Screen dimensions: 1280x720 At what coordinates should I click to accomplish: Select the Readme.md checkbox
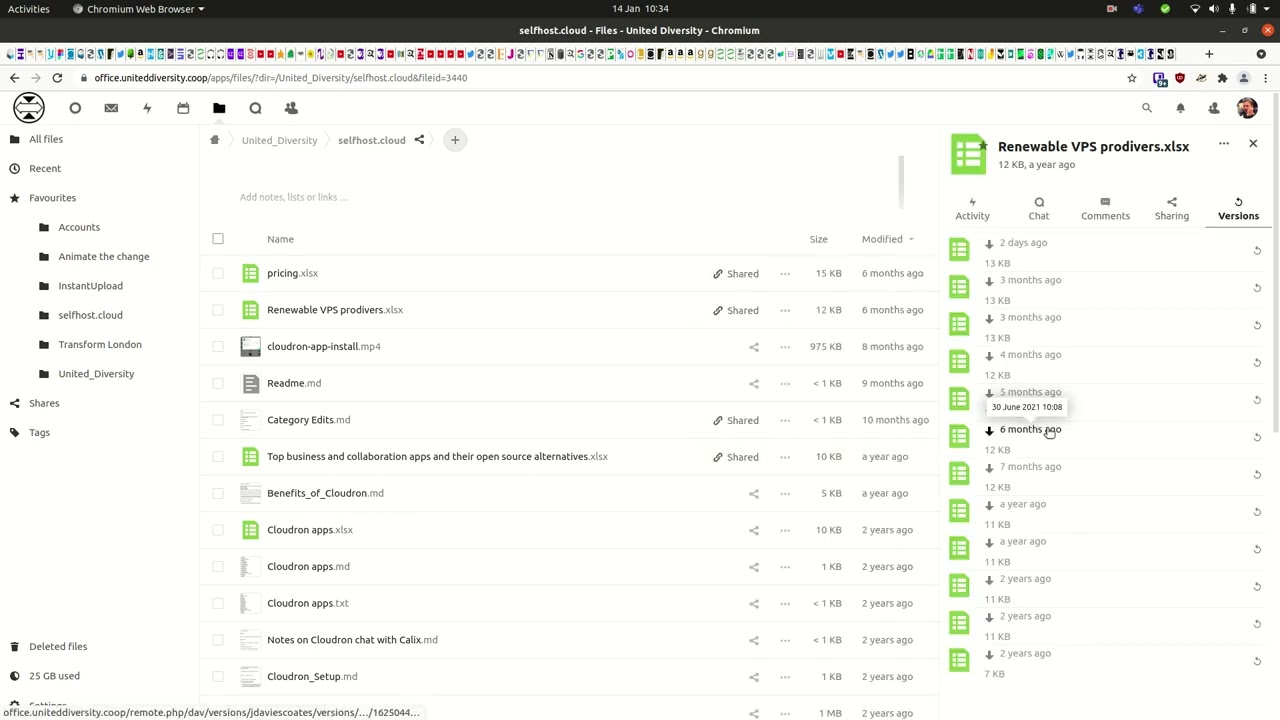coord(218,383)
